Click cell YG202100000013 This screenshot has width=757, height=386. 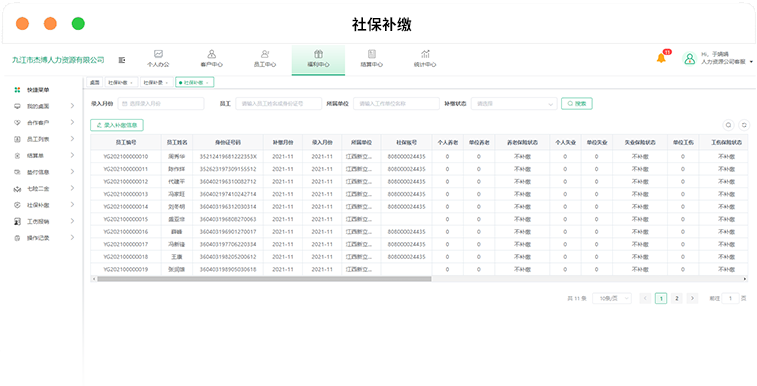(x=126, y=194)
